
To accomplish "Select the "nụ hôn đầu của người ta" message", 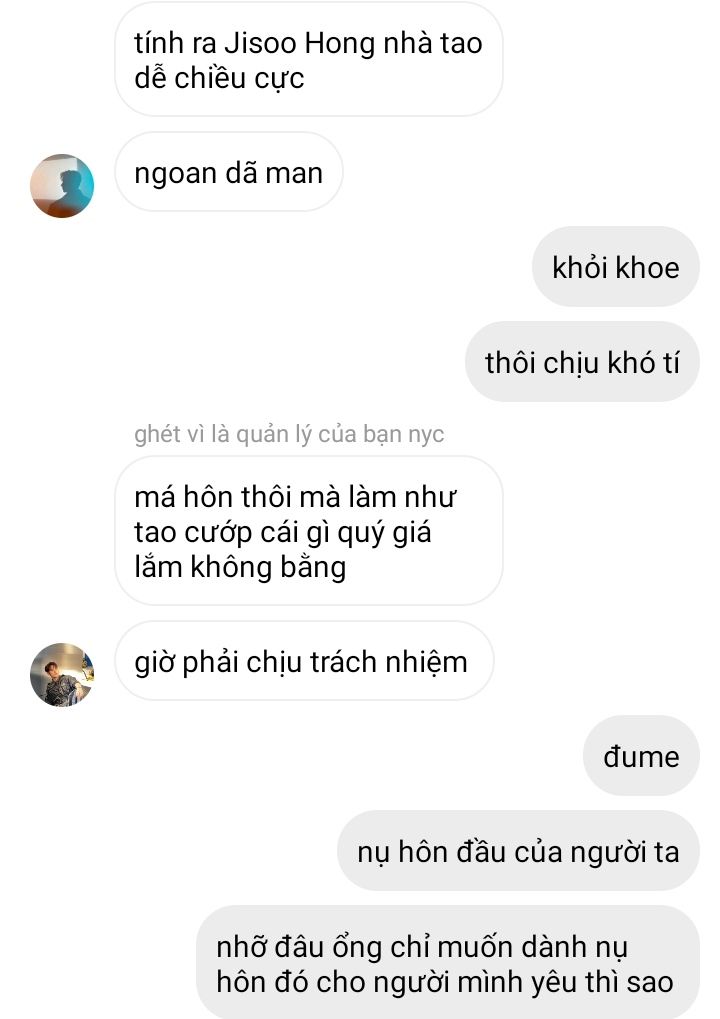I will [x=519, y=851].
